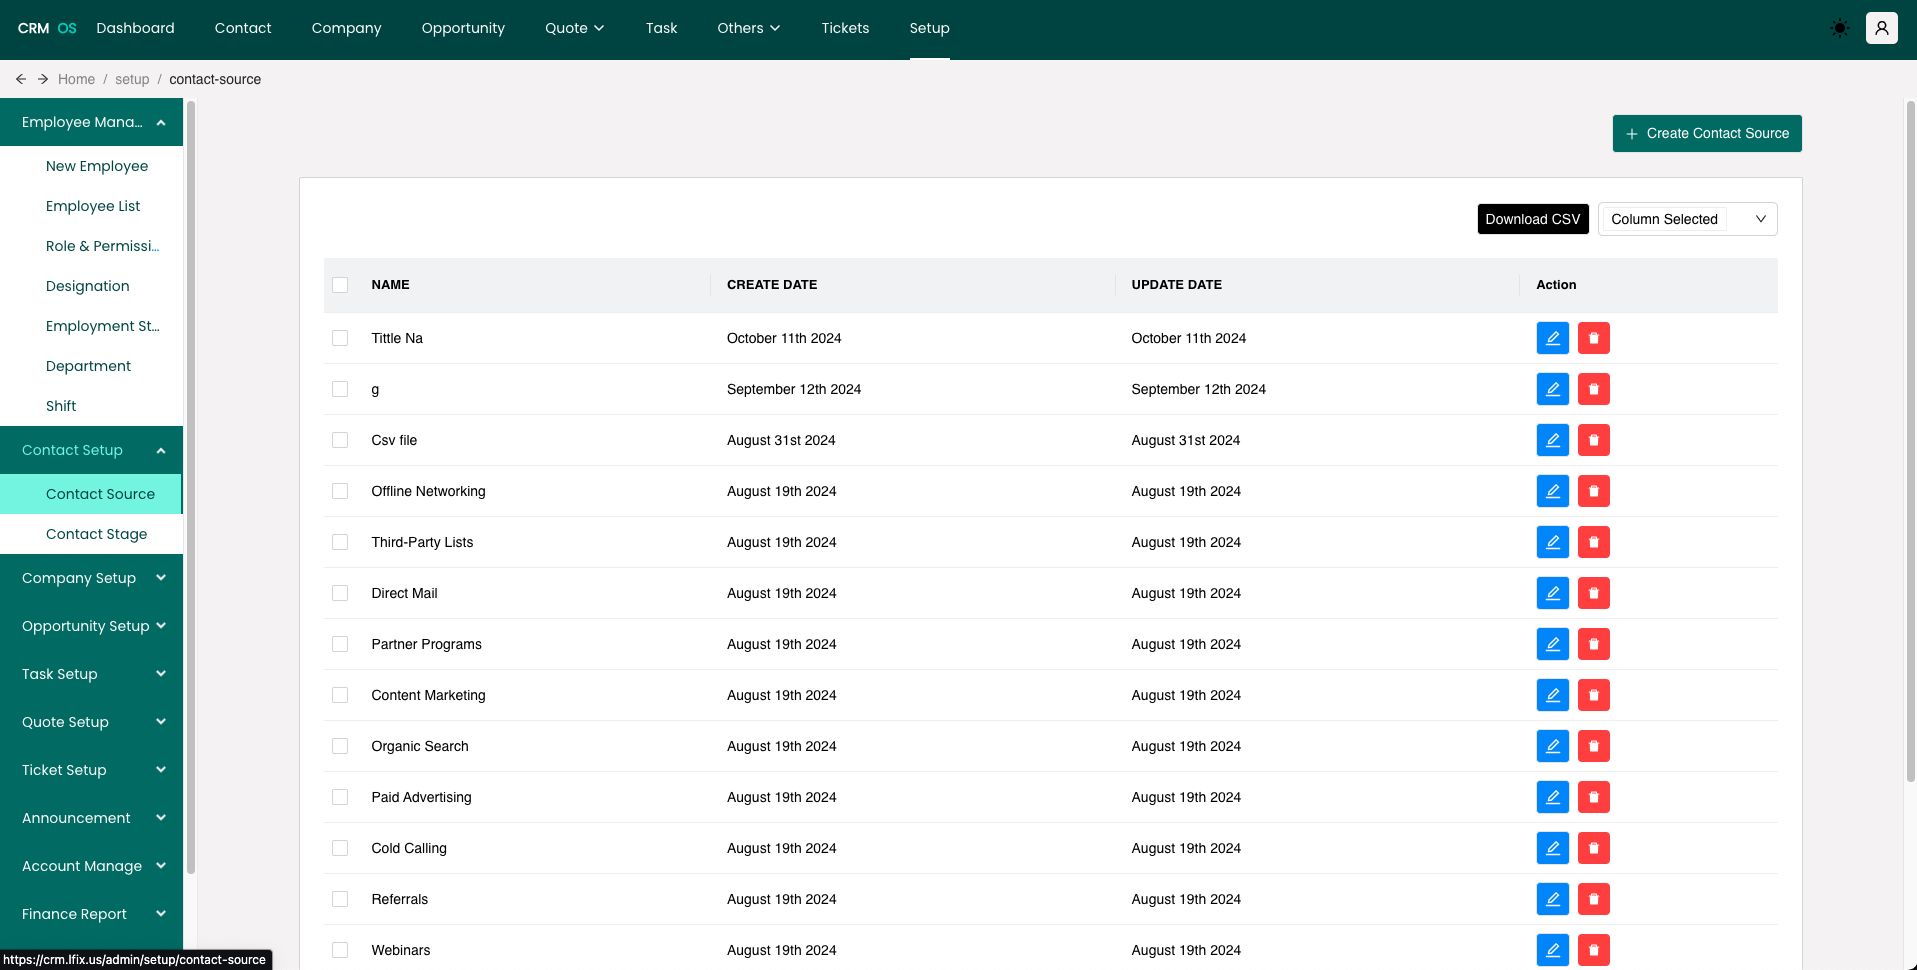This screenshot has width=1917, height=970.
Task: Select all rows with header checkbox
Action: coord(340,285)
